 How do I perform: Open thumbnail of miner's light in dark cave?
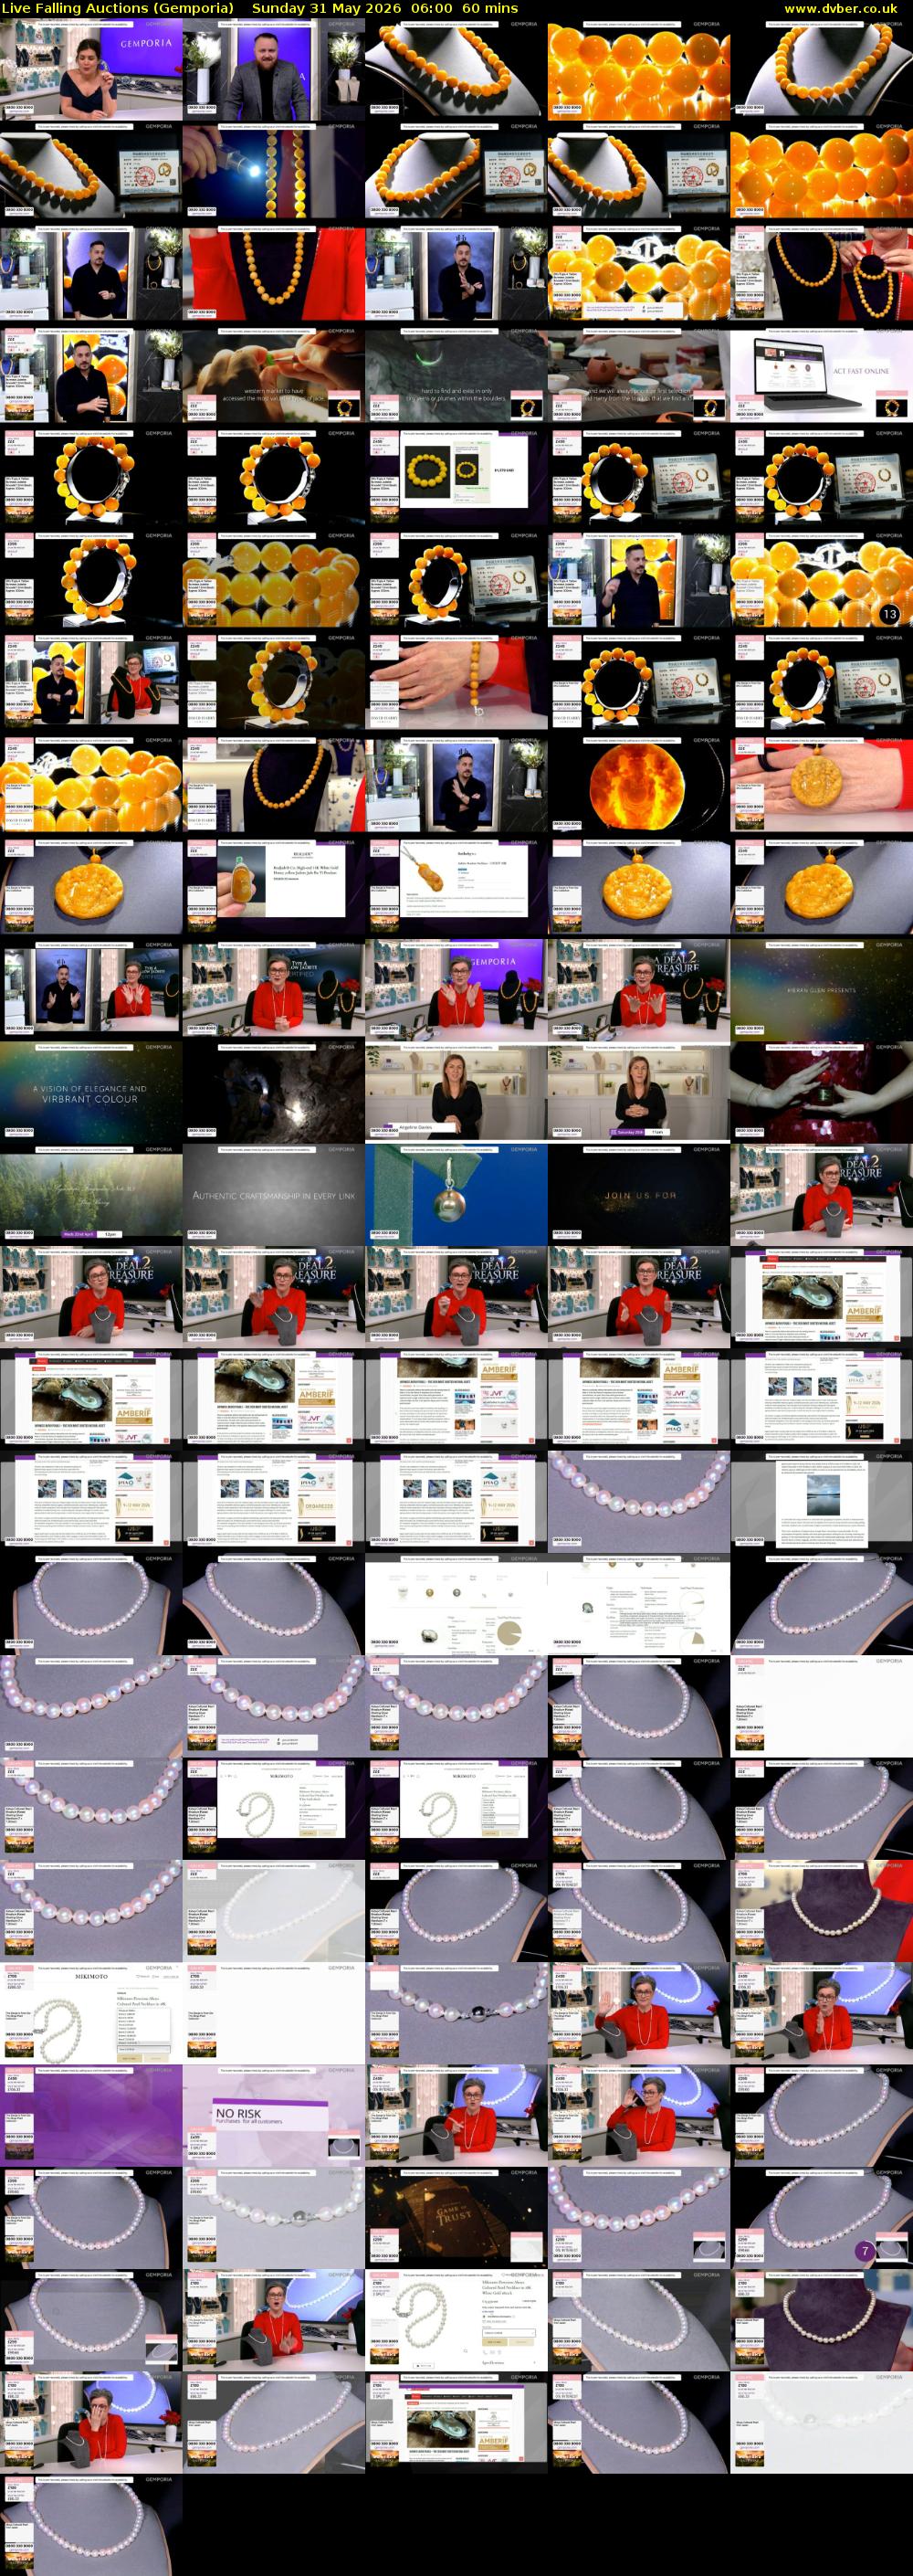[274, 1093]
